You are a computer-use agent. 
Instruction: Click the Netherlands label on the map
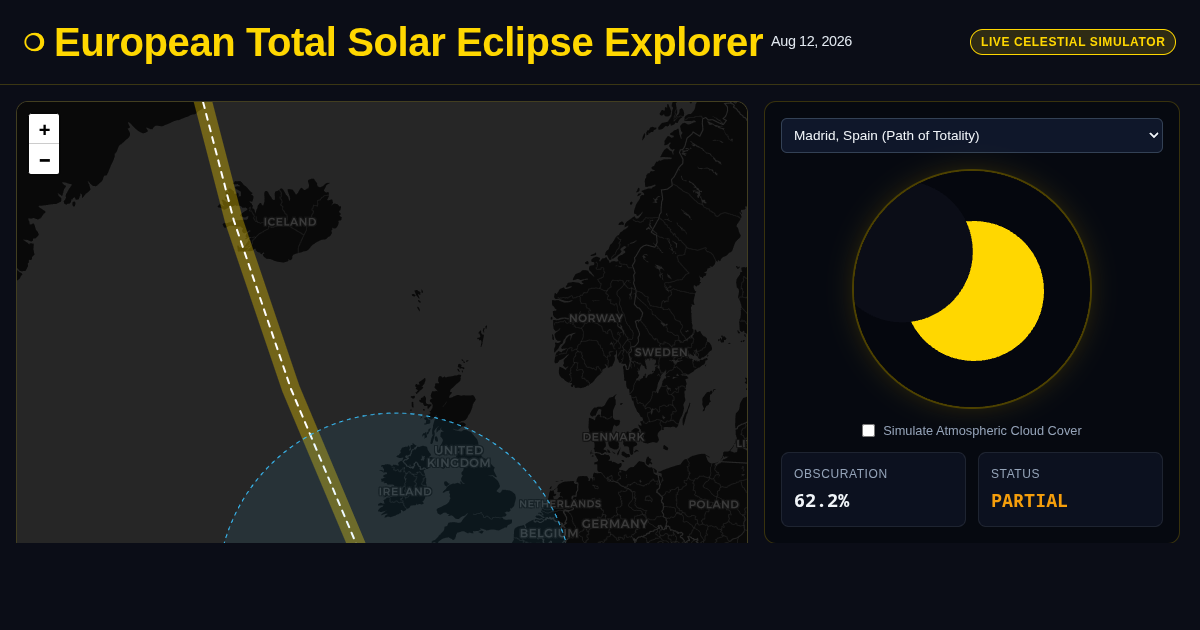(560, 504)
